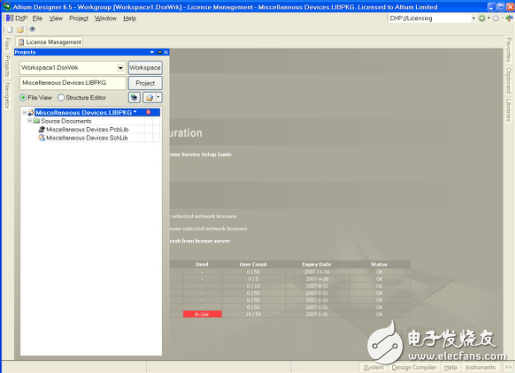Open the Clipboard side panel tab
Viewport: 515px width, 373px height.
[x=509, y=81]
